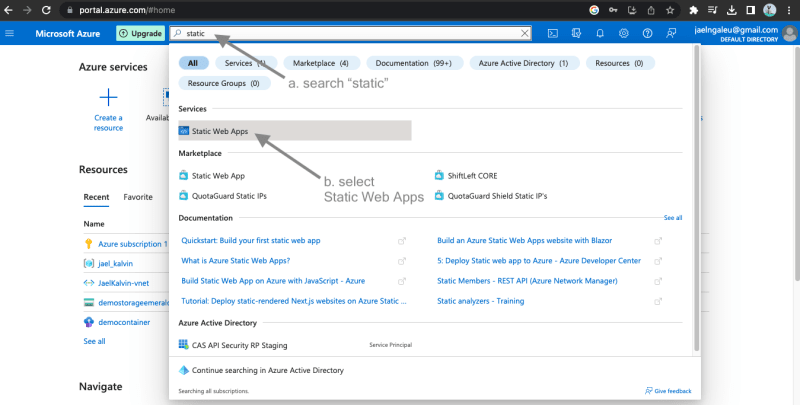This screenshot has width=800, height=405.
Task: Click the browser downloads icon
Action: click(732, 10)
